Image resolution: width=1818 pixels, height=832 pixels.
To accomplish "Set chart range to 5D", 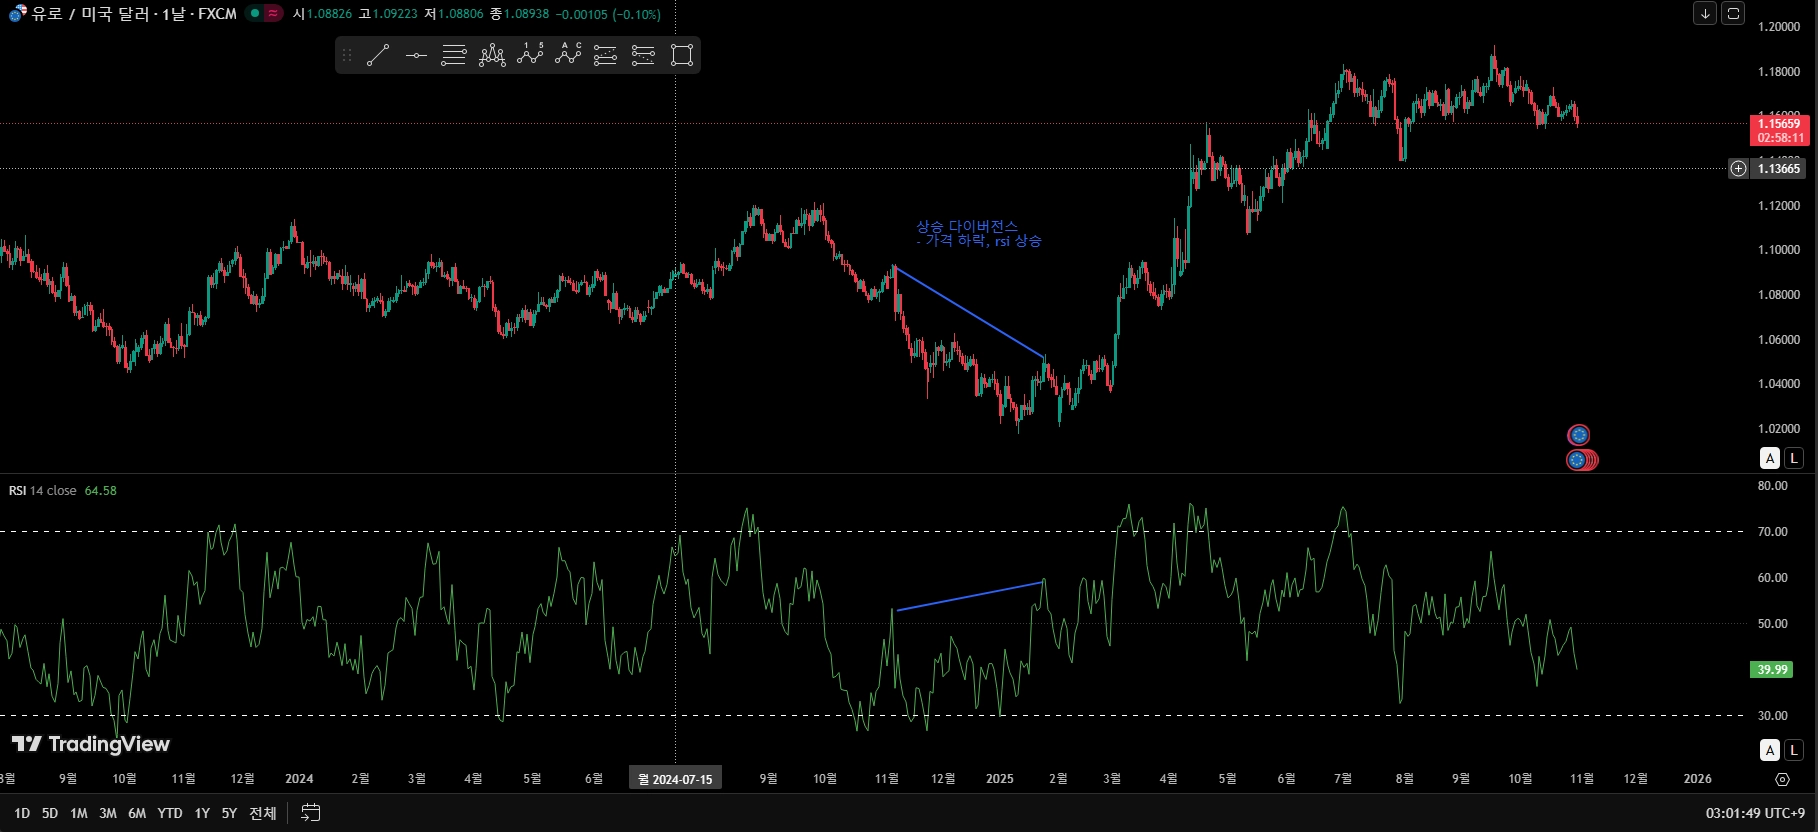I will 50,813.
